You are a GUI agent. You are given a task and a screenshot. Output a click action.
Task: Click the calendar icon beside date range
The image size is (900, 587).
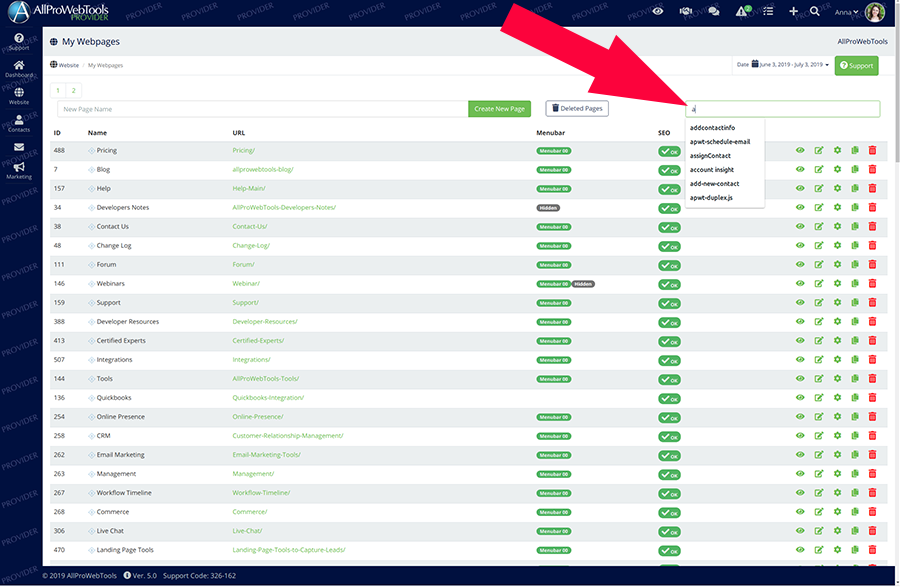(x=755, y=64)
